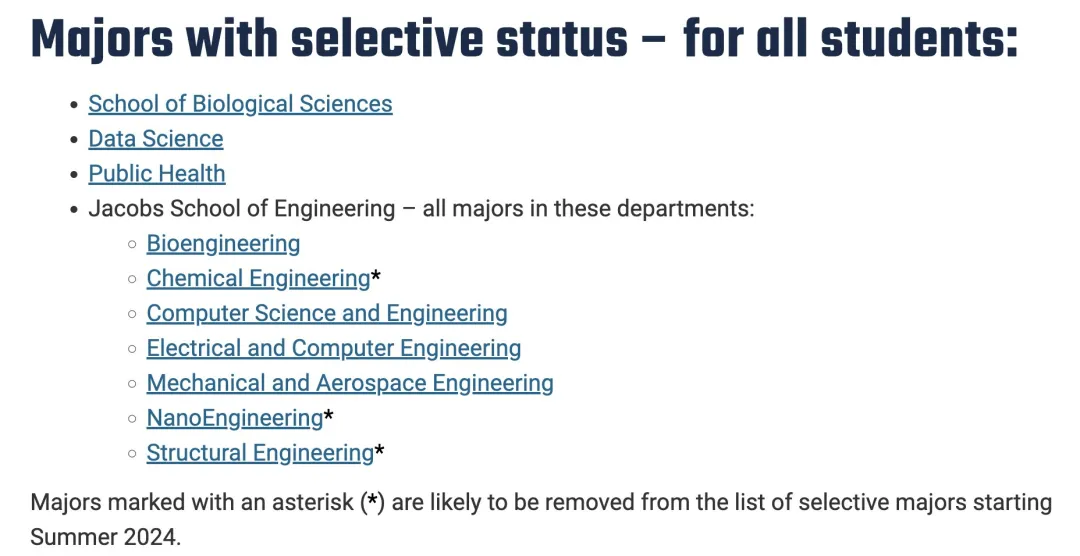Follow the Structural Engineering link
This screenshot has width=1080, height=556.
[x=260, y=453]
